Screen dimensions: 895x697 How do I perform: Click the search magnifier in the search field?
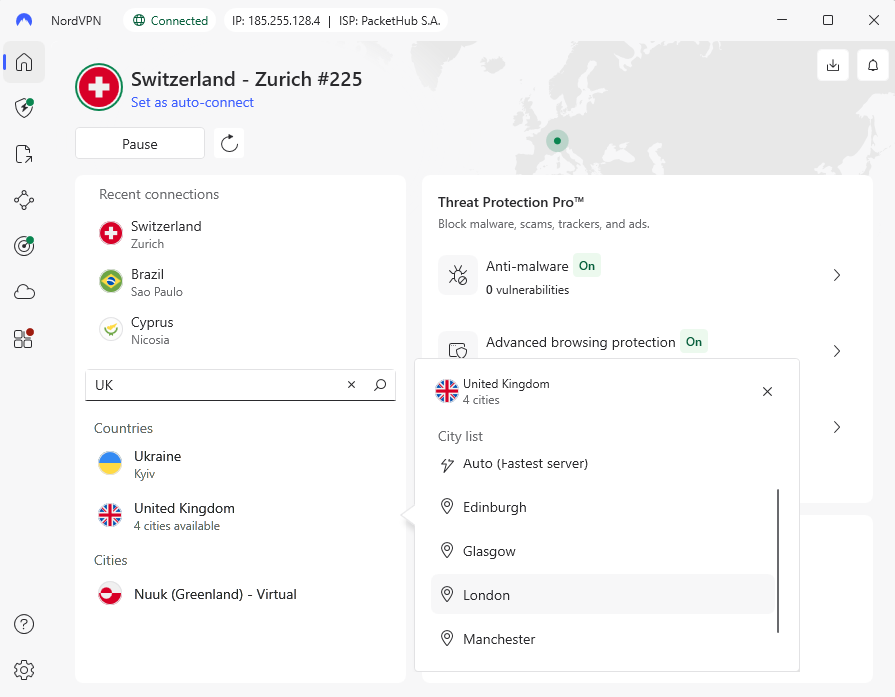(x=379, y=384)
